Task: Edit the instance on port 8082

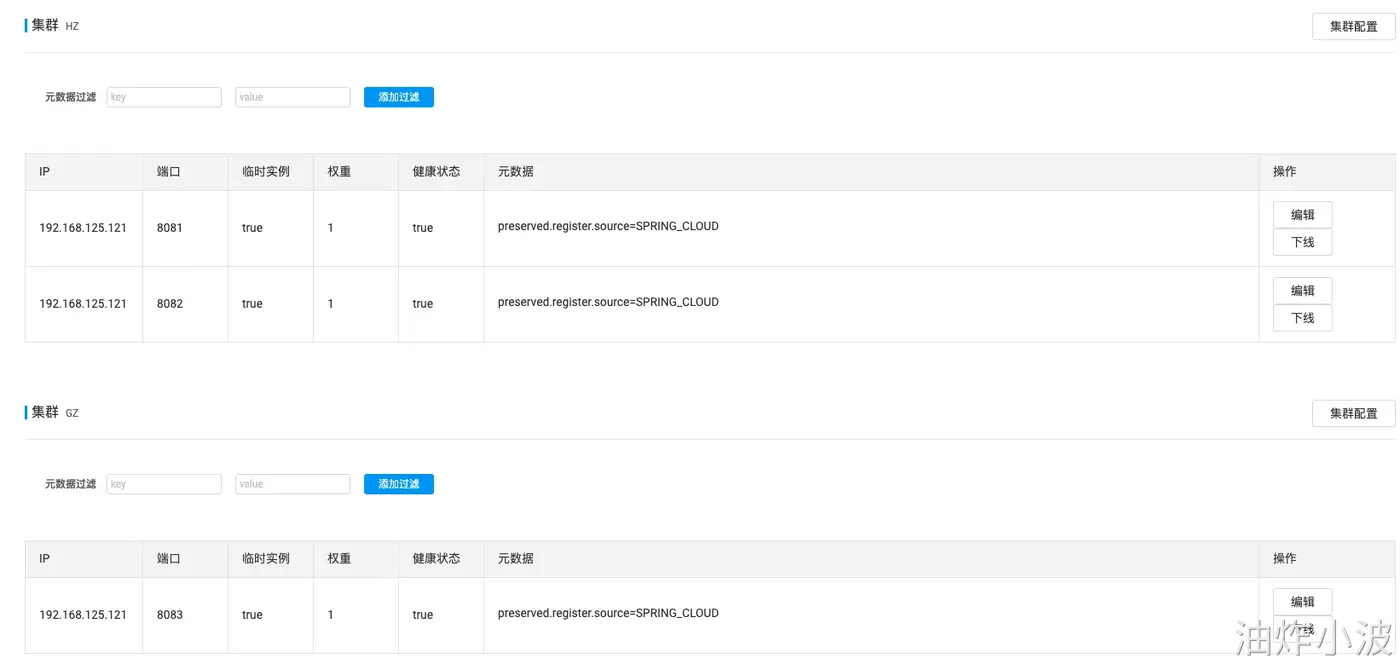Action: (x=1302, y=291)
